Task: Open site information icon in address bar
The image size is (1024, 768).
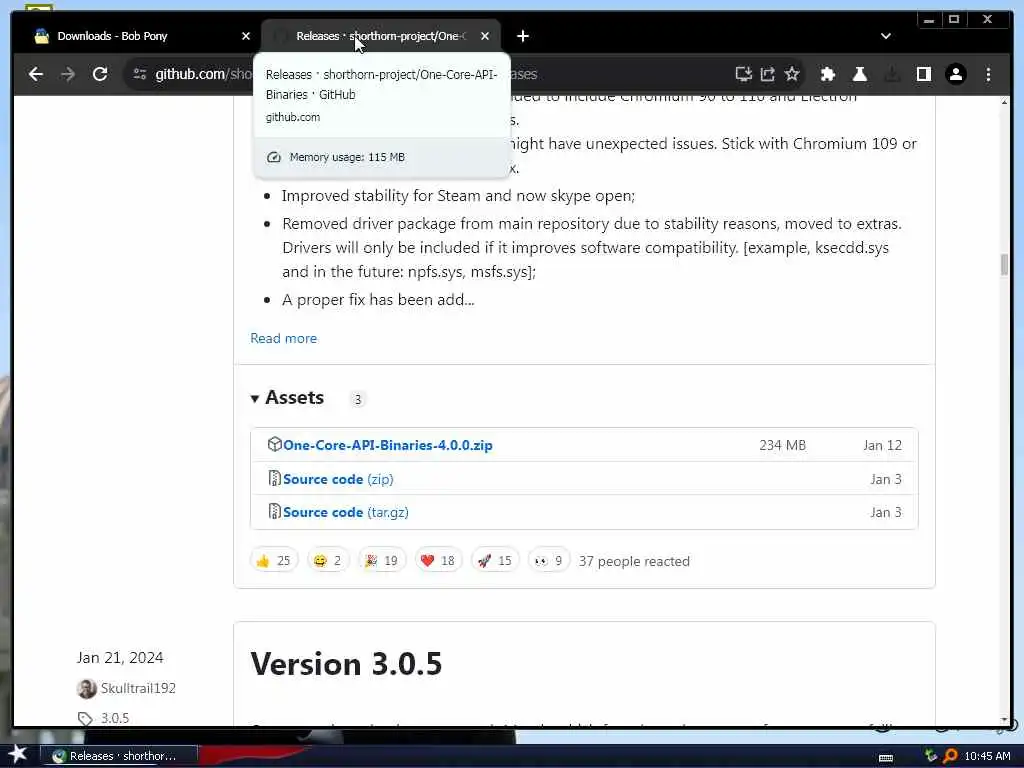Action: tap(140, 74)
